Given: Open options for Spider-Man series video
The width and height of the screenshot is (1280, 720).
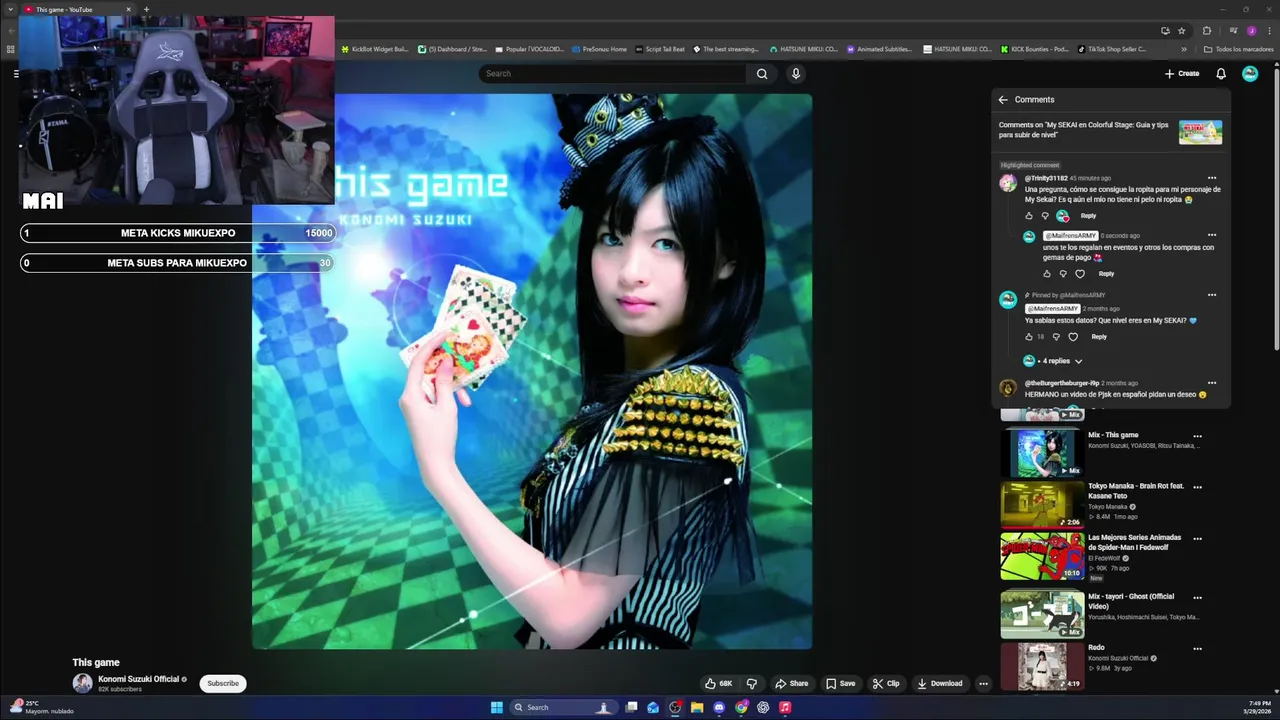Looking at the screenshot, I should tap(1197, 539).
